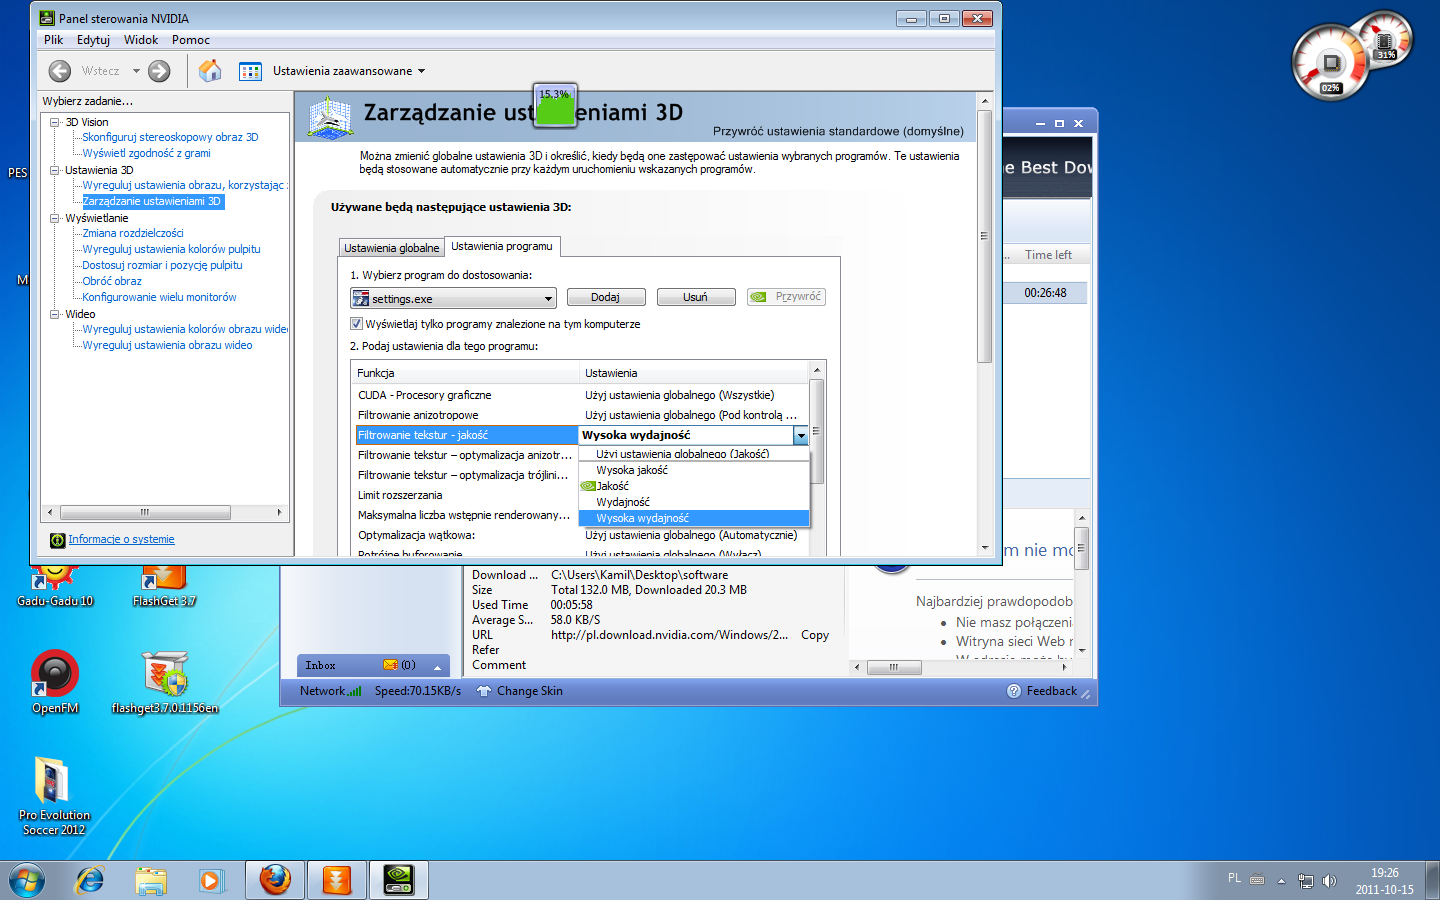Select 'Wysoka jakość' from dropdown list

pyautogui.click(x=632, y=470)
